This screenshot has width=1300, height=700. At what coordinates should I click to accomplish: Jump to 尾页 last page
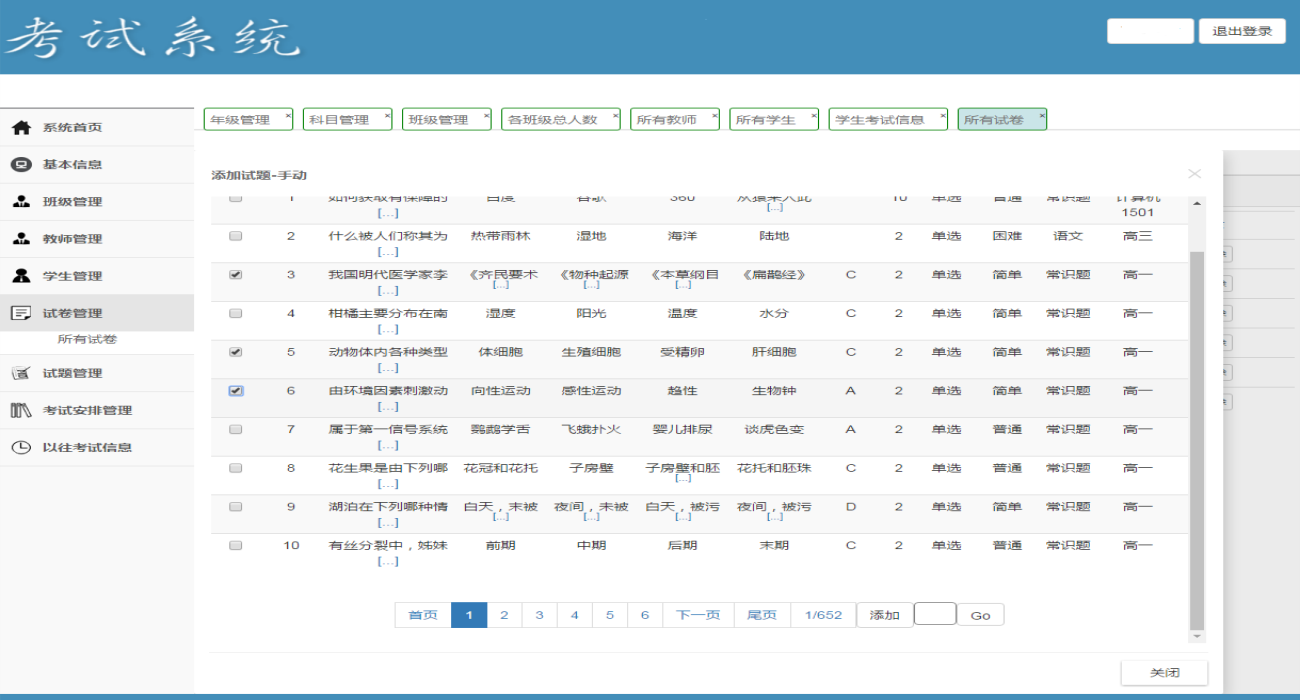pyautogui.click(x=762, y=615)
